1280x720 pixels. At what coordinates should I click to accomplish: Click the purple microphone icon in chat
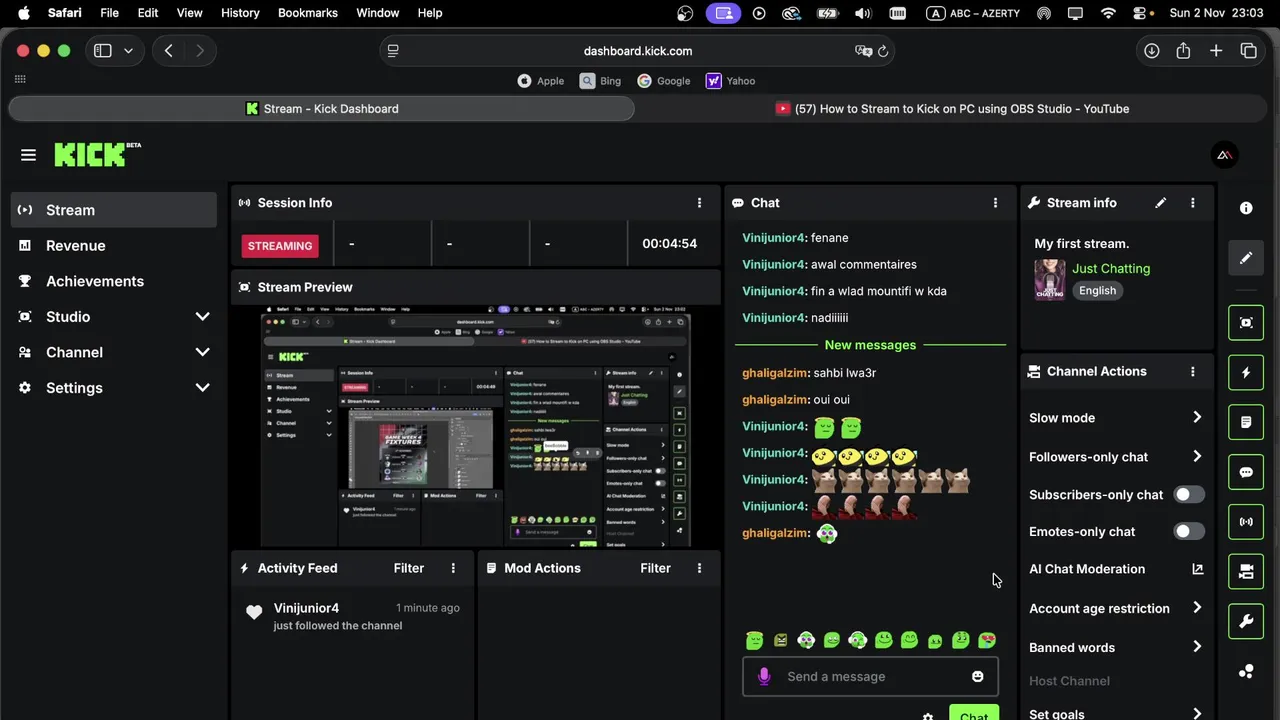point(764,677)
